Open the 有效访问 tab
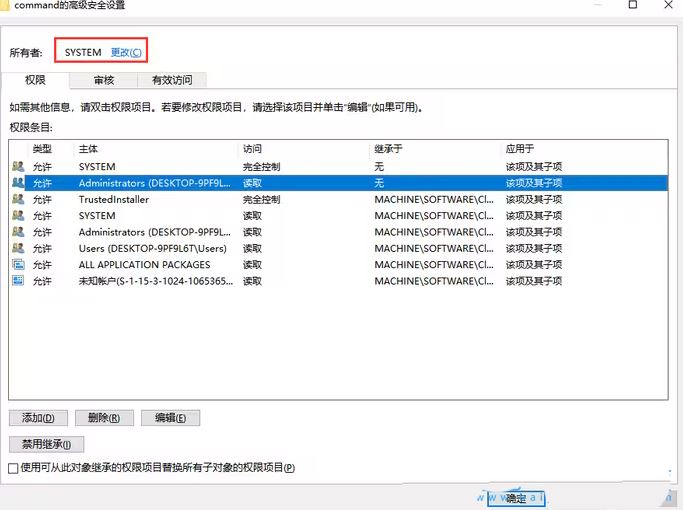This screenshot has height=510, width=683. (172, 80)
